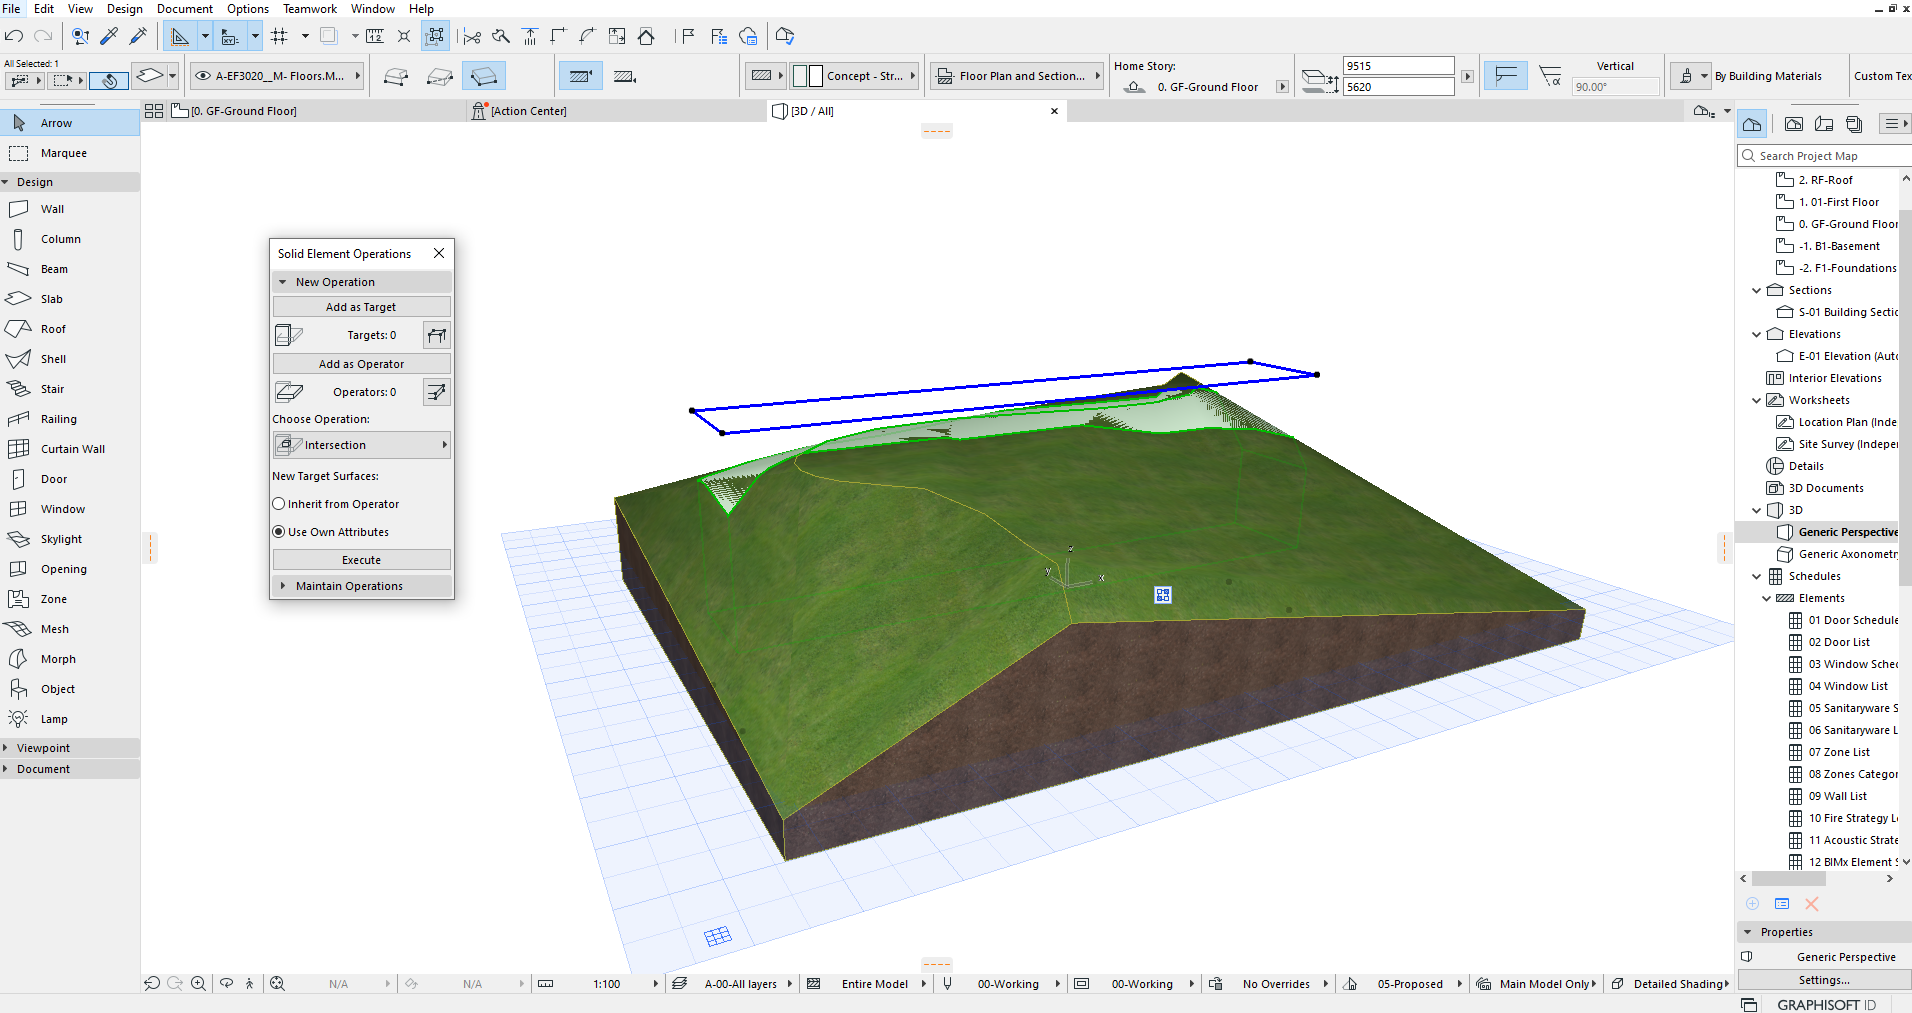Collapse the Worksheets tree node

pyautogui.click(x=1756, y=400)
